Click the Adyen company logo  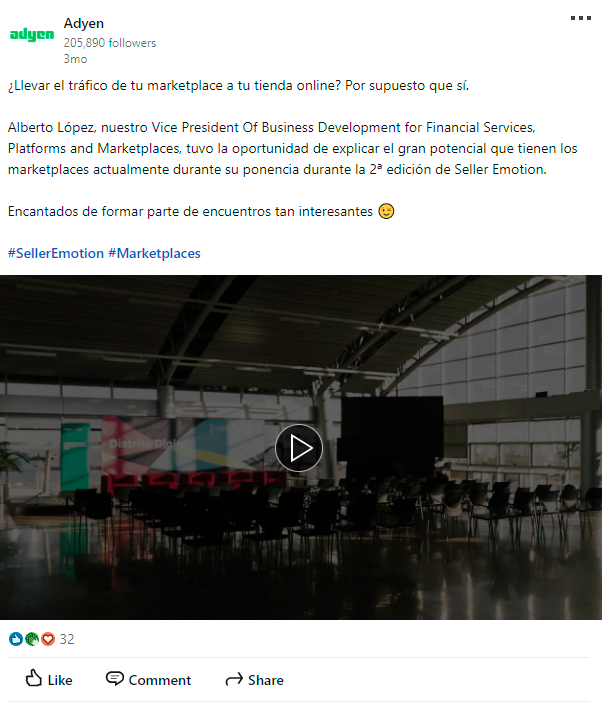tap(32, 34)
